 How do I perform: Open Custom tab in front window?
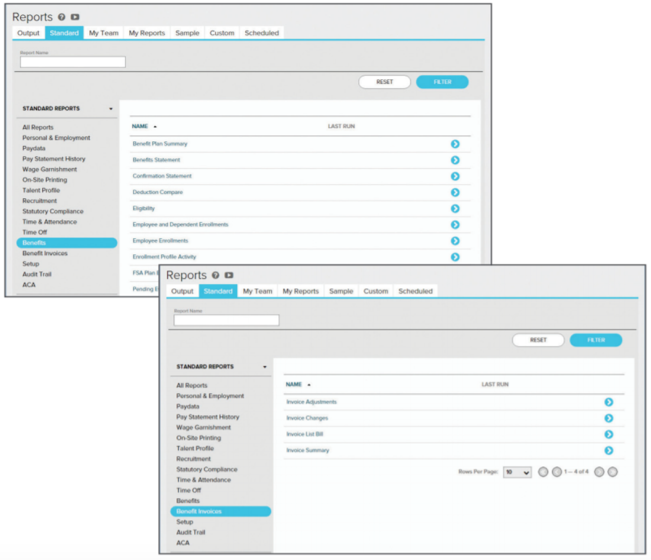(376, 291)
